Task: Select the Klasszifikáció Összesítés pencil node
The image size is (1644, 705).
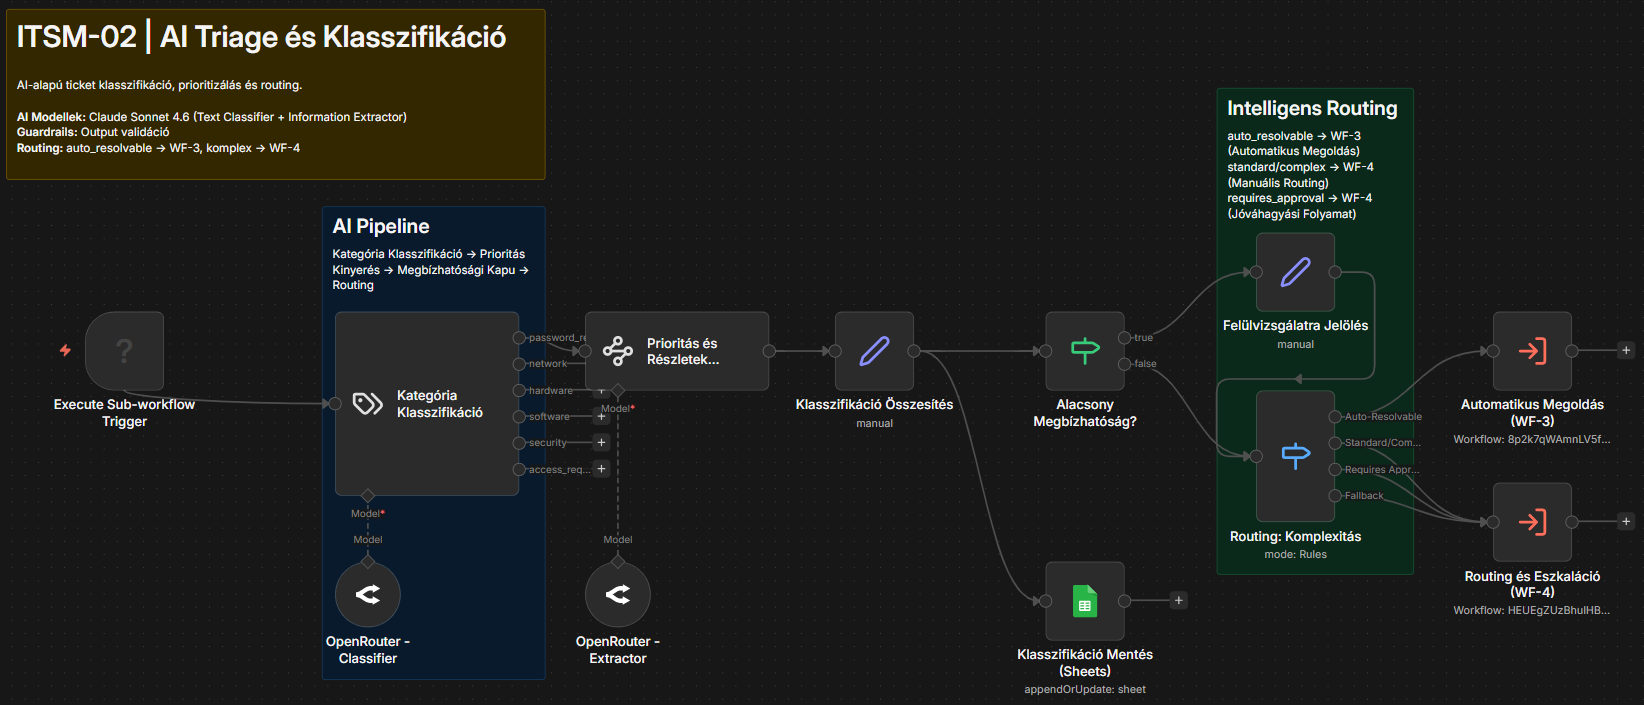Action: pyautogui.click(x=874, y=351)
